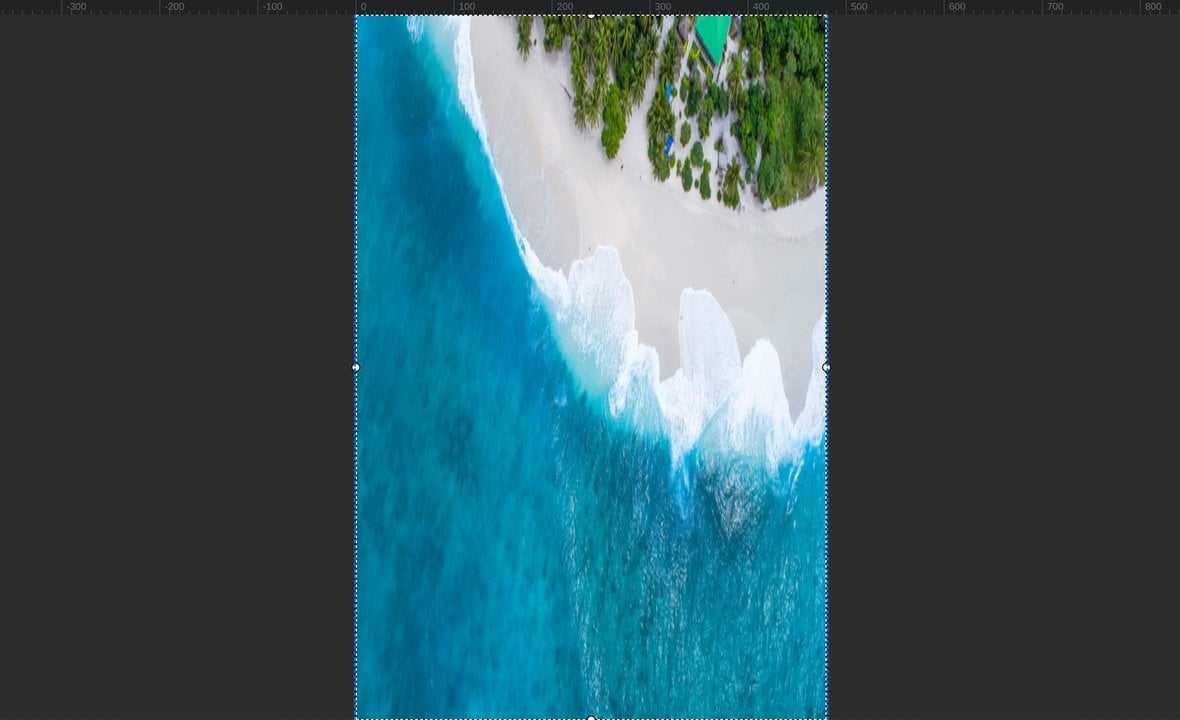Click the ruler mark labeled 800
The image size is (1180, 720).
[x=1153, y=7]
